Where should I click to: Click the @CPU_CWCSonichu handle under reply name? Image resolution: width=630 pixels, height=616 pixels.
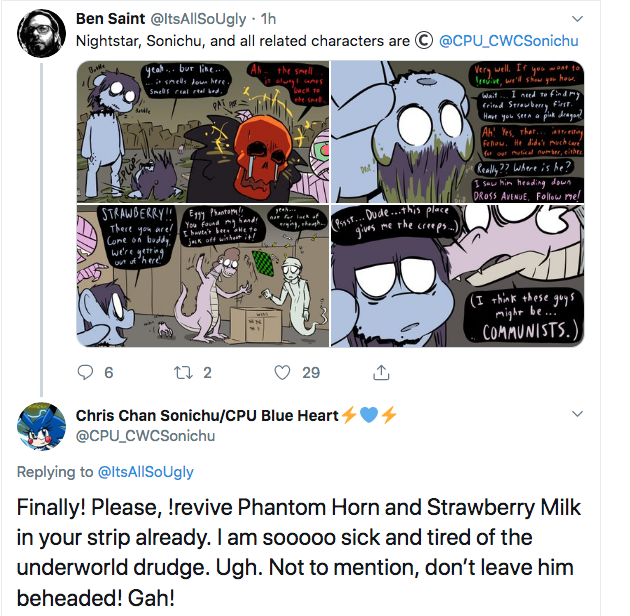coord(145,436)
